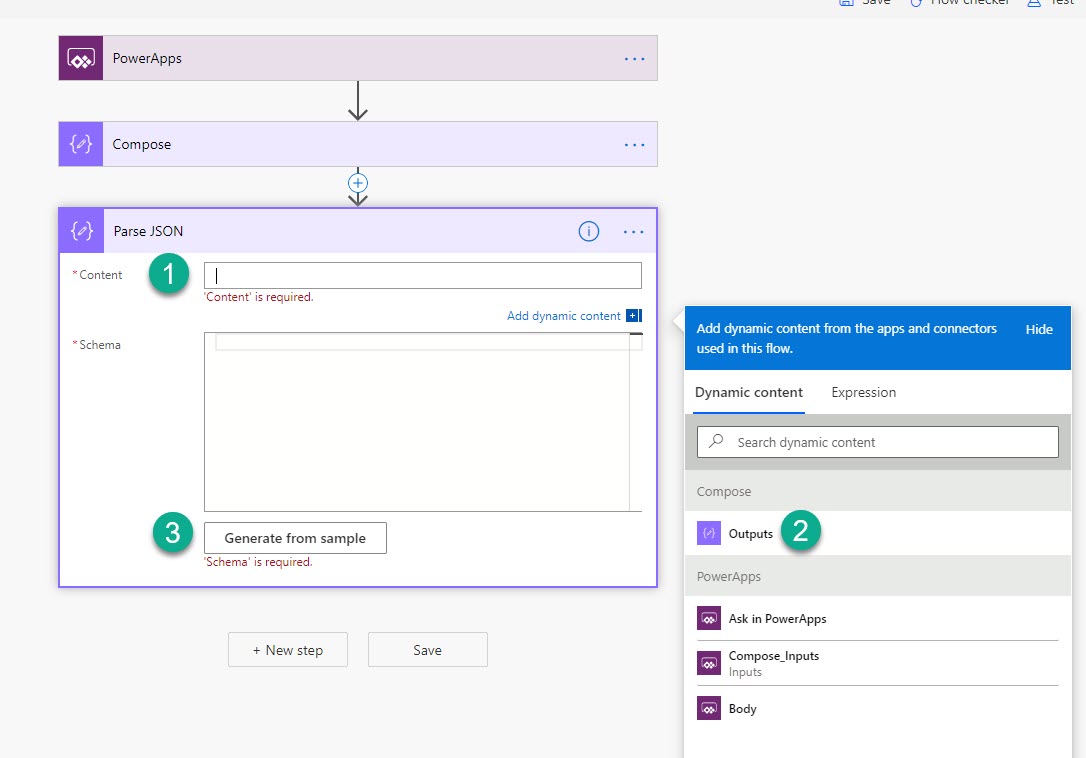Screen dimensions: 1086x758
Task: Click the PowerApps trigger icon
Action: (x=81, y=58)
